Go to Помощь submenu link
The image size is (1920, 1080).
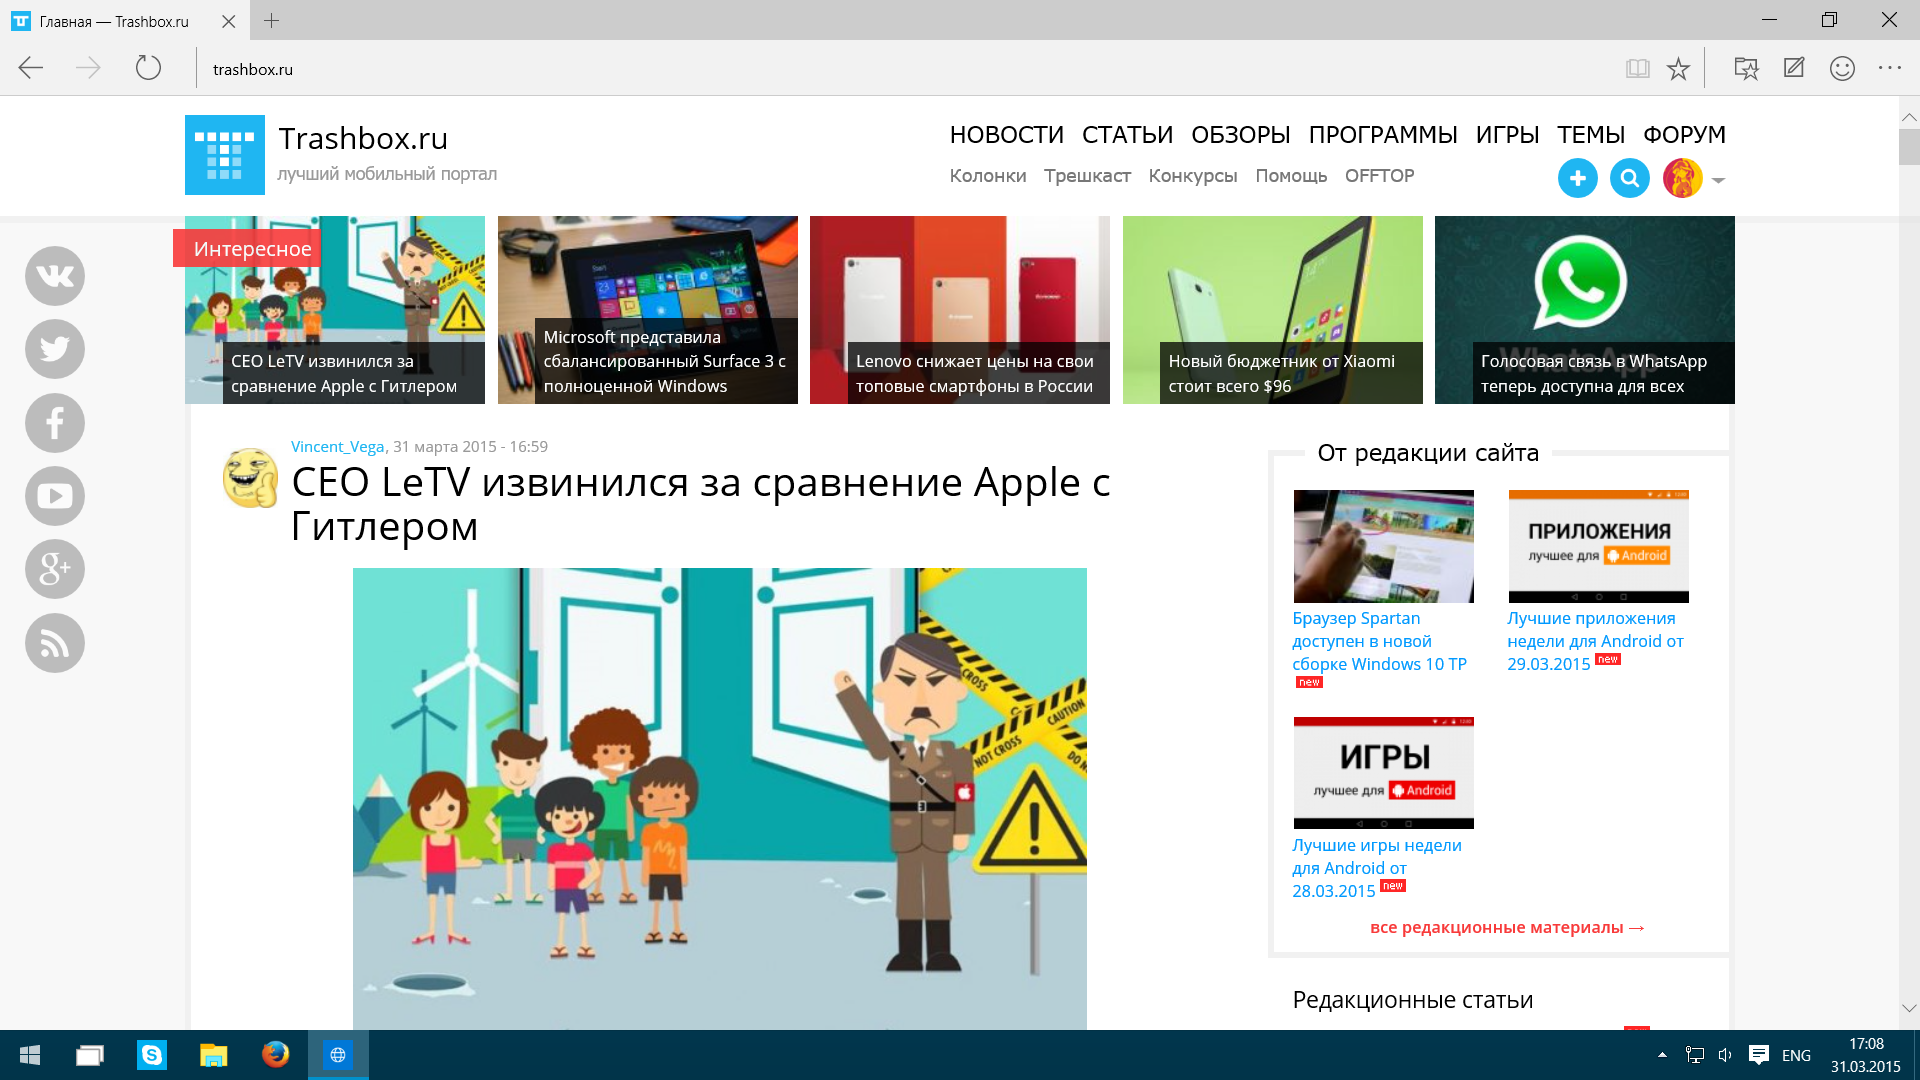tap(1291, 176)
